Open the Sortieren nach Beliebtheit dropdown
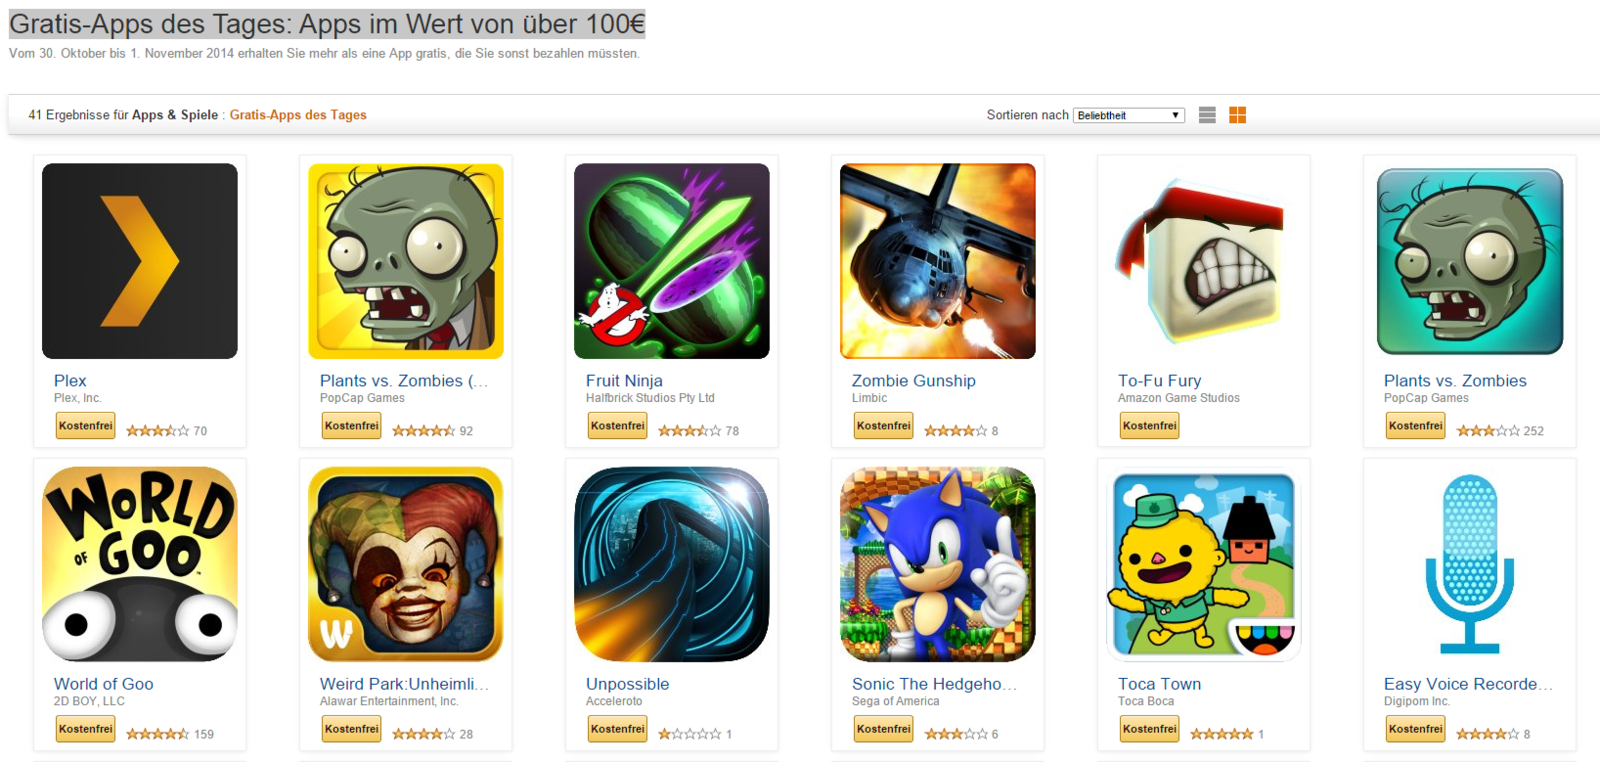Viewport: 1600px width, 762px height. 1129,115
